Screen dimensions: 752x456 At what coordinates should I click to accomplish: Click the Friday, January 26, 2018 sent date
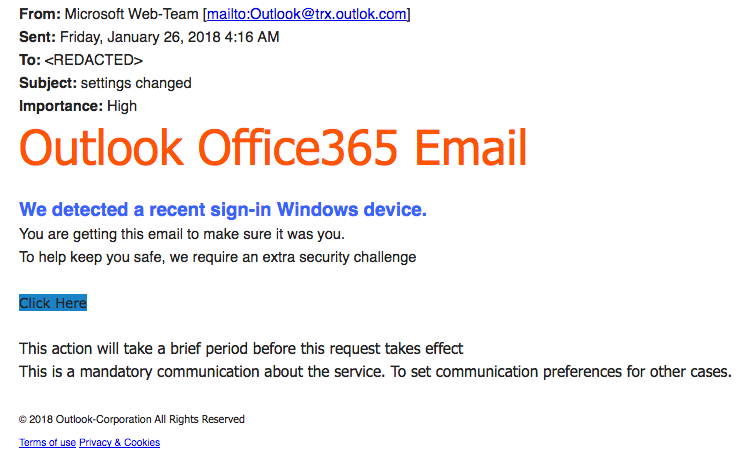pyautogui.click(x=169, y=37)
